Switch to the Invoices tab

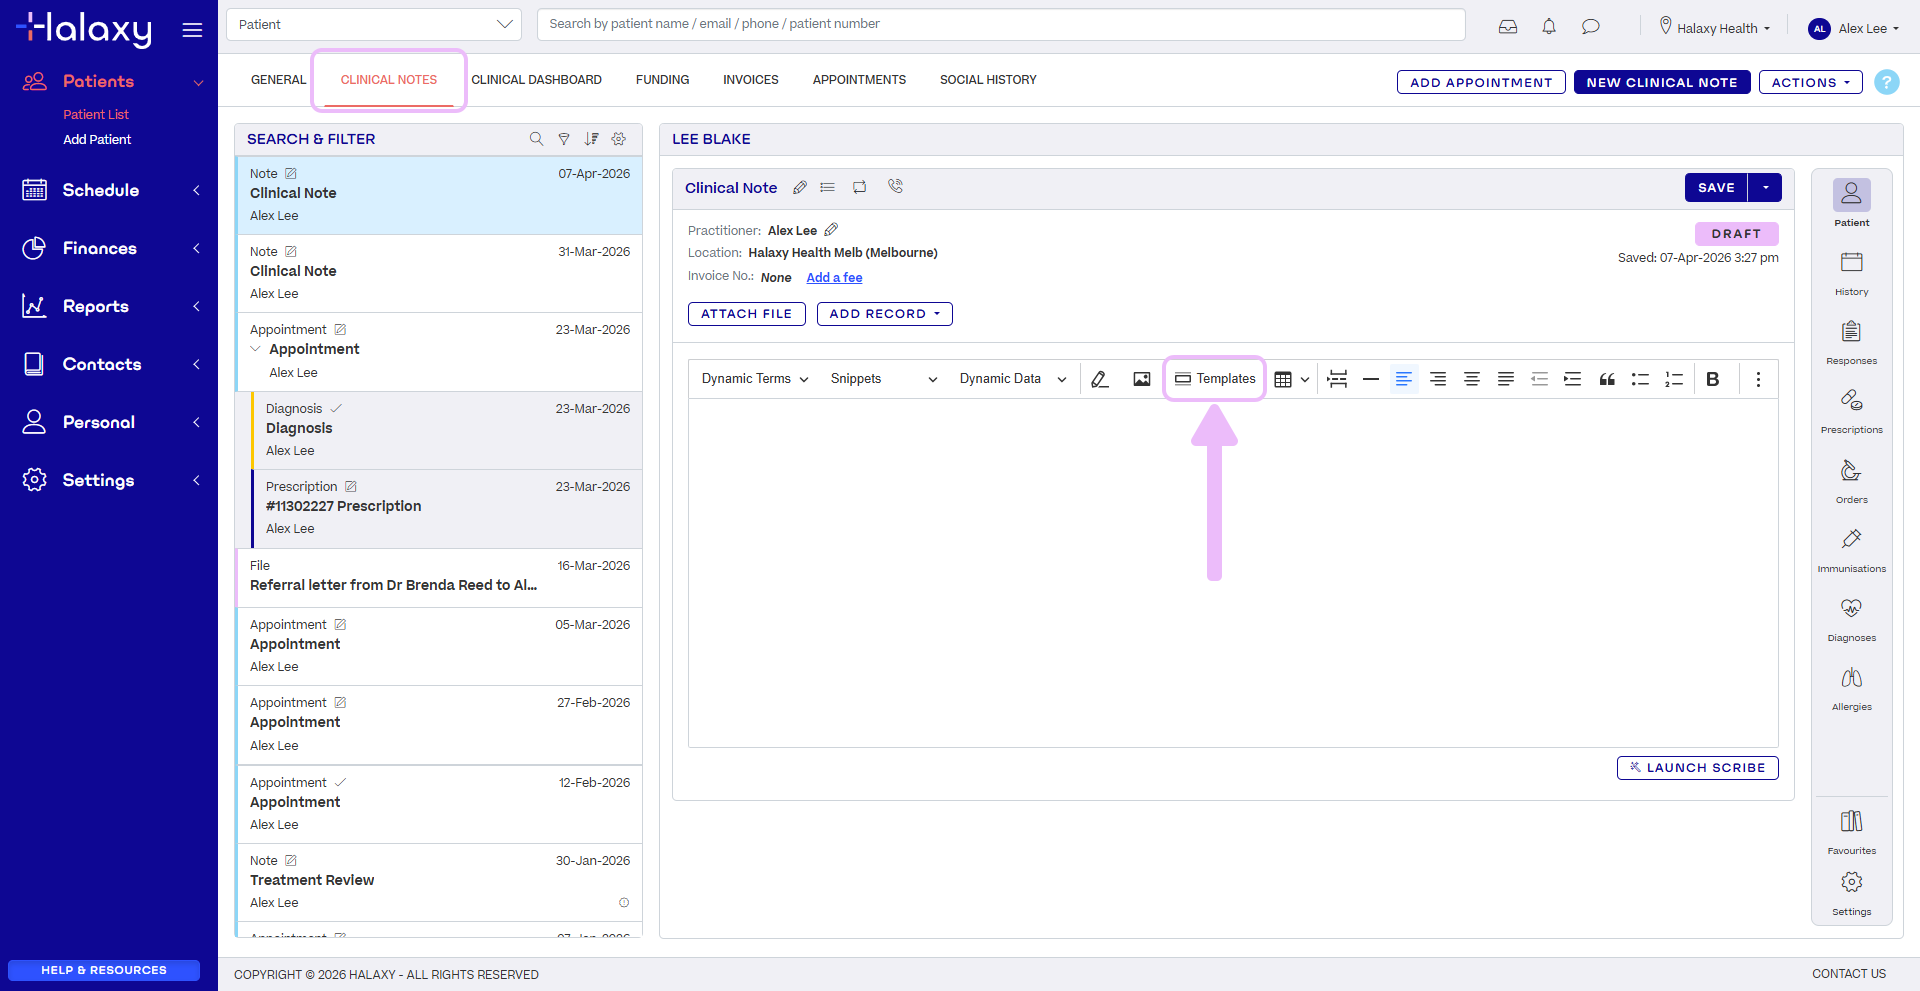click(751, 80)
